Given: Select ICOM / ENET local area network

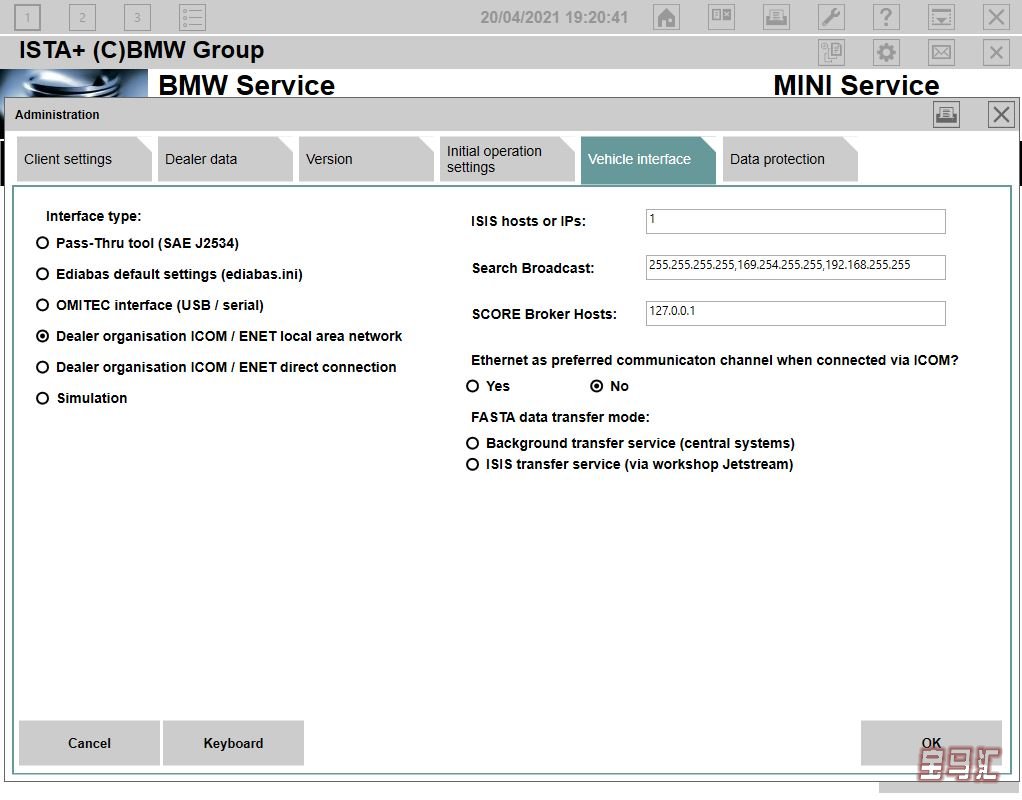Looking at the screenshot, I should coord(219,336).
